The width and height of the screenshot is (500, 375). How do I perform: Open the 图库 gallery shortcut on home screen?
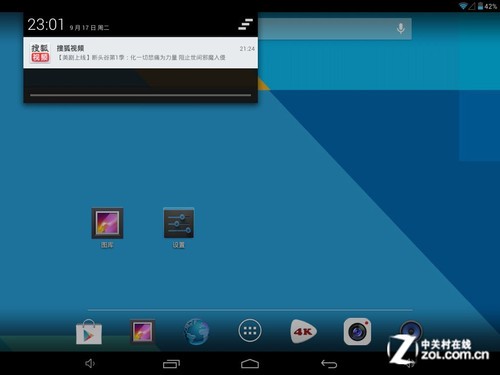tap(107, 228)
